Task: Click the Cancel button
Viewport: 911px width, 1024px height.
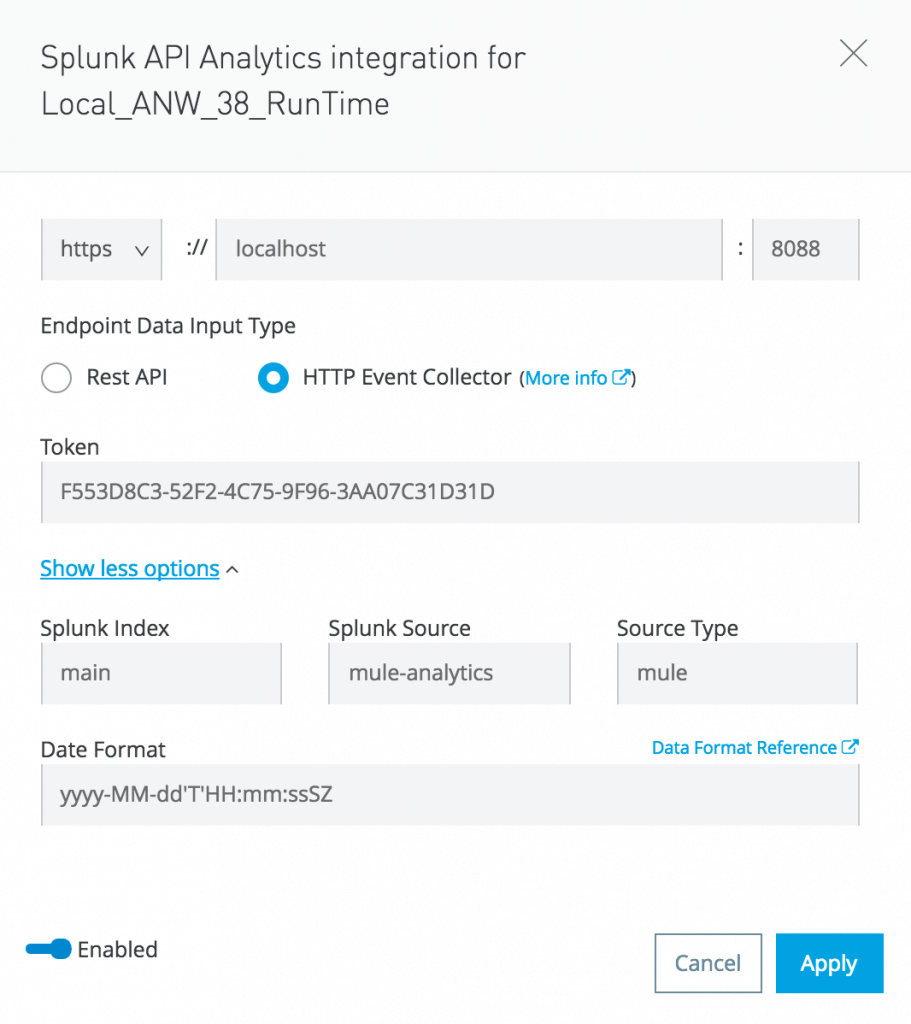Action: point(708,963)
